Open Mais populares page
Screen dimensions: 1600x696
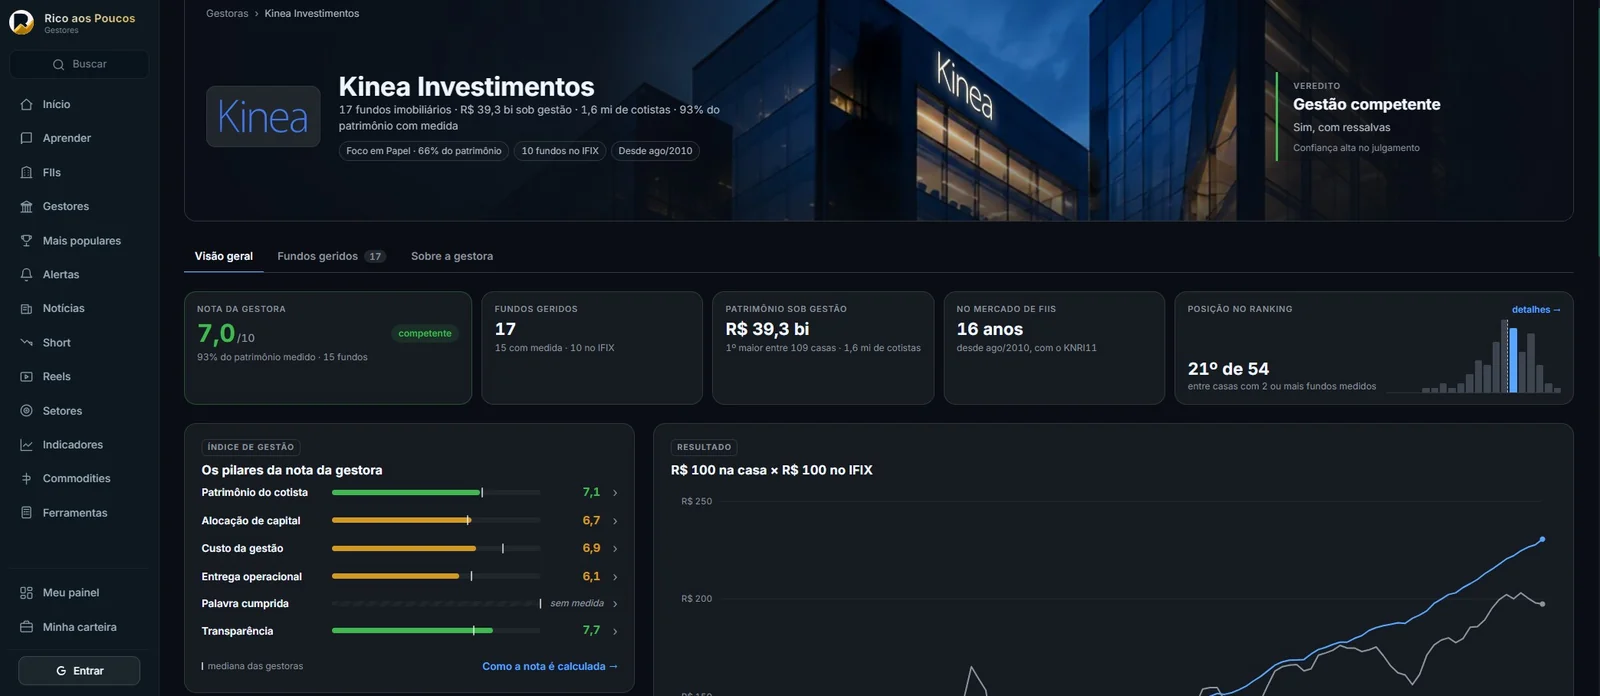click(79, 240)
